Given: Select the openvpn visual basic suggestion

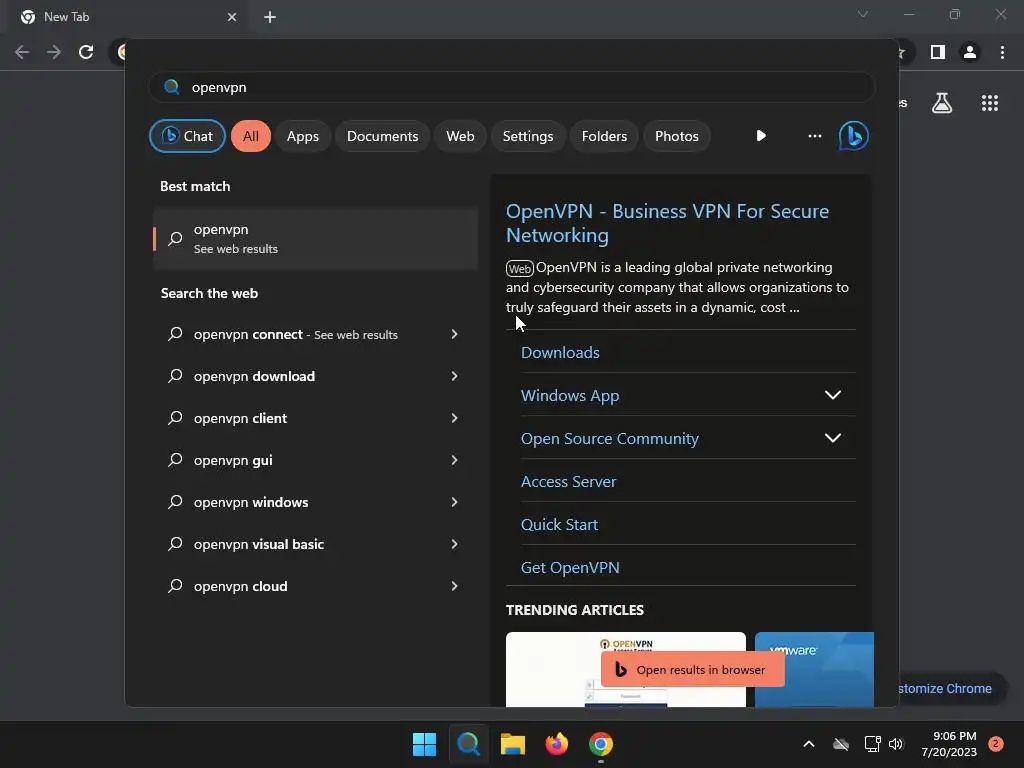Looking at the screenshot, I should click(259, 544).
